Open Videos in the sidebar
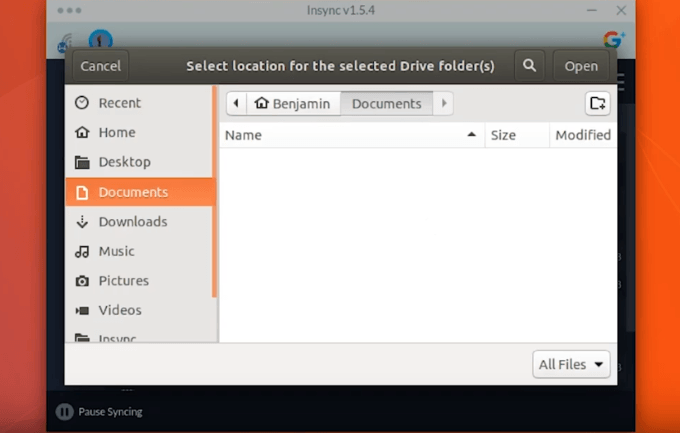Image resolution: width=680 pixels, height=433 pixels. (x=139, y=310)
